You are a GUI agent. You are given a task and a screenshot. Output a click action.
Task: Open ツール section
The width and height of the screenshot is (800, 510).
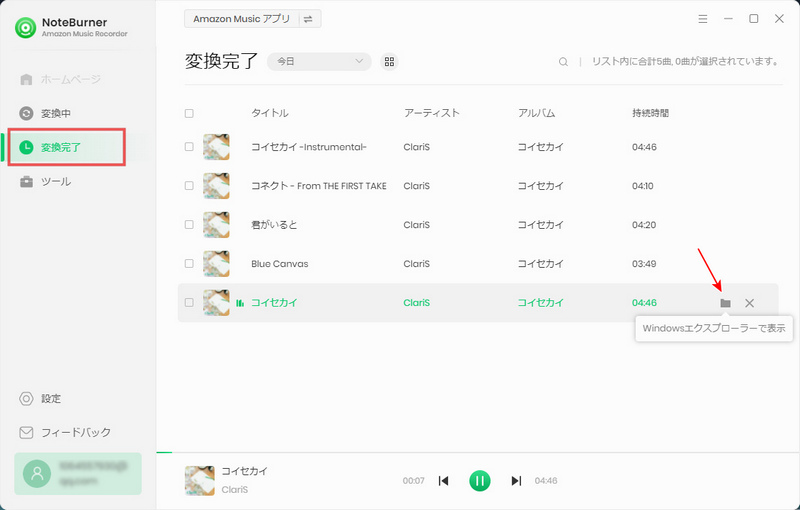pos(45,182)
